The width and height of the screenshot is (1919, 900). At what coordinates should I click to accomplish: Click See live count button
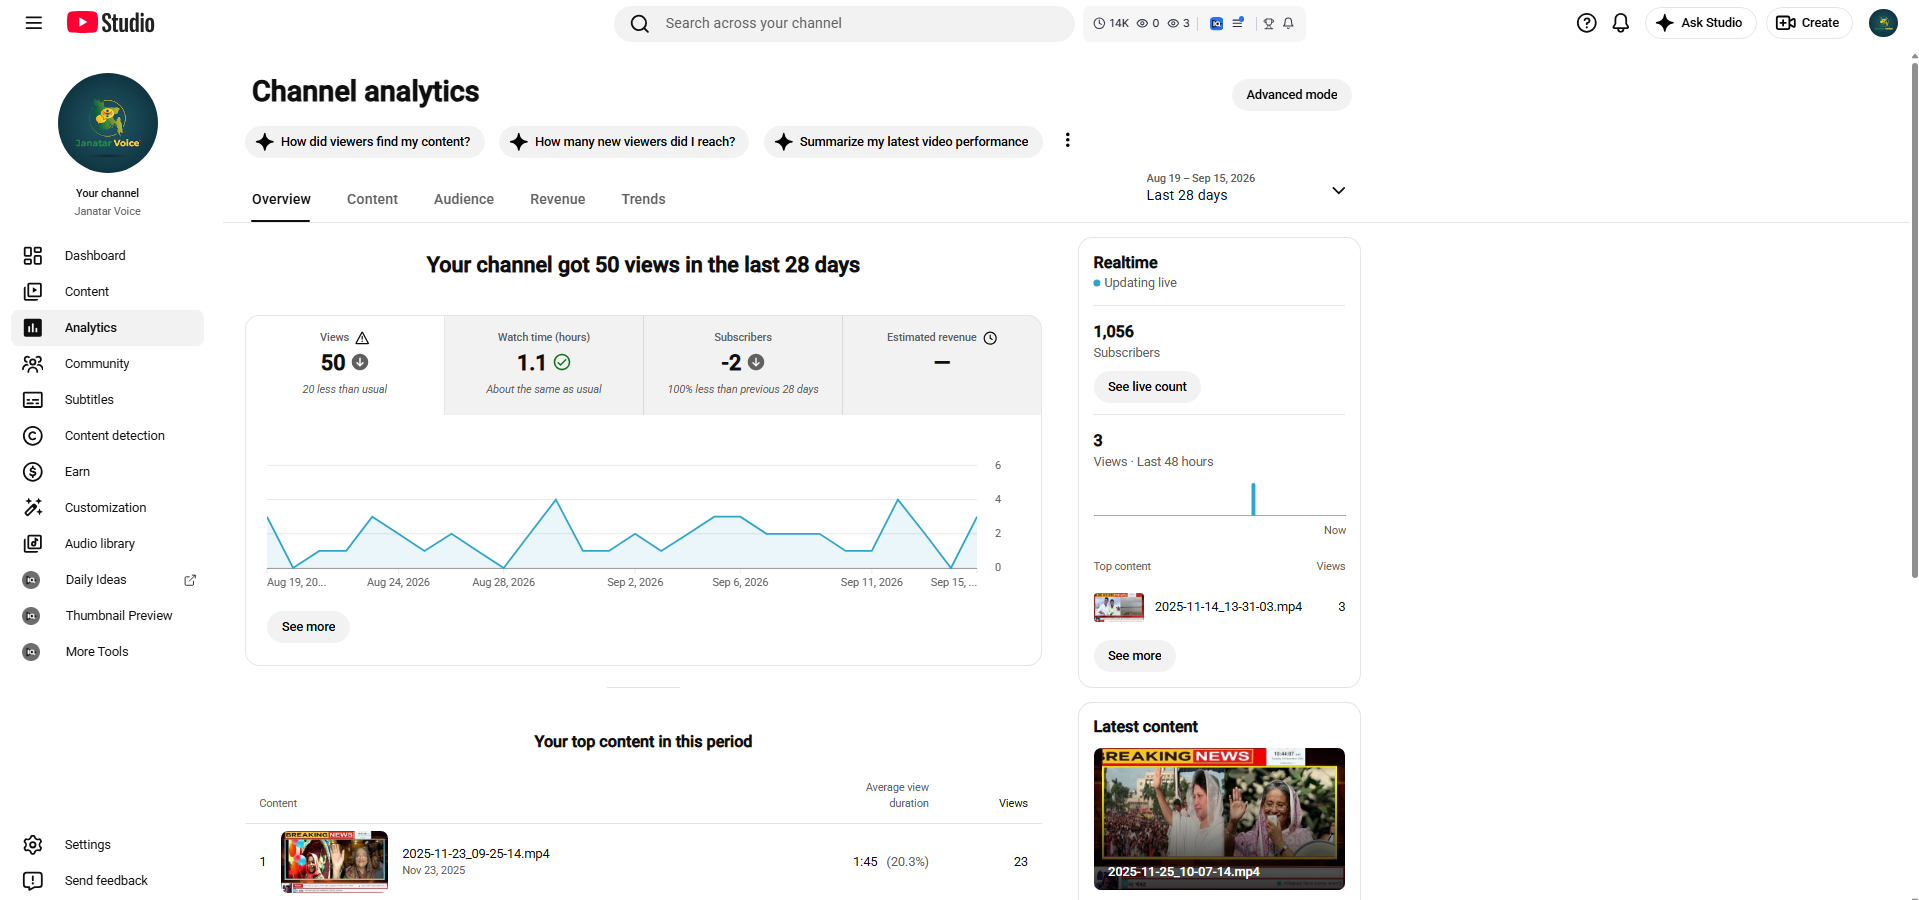tap(1147, 387)
